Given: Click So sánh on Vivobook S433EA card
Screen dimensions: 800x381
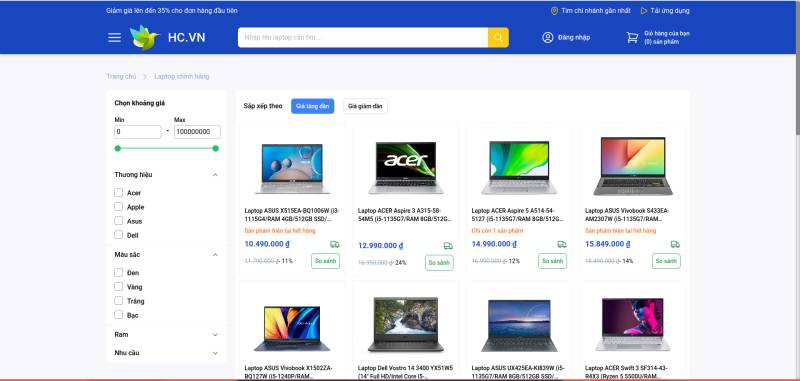Looking at the screenshot, I should (x=666, y=261).
